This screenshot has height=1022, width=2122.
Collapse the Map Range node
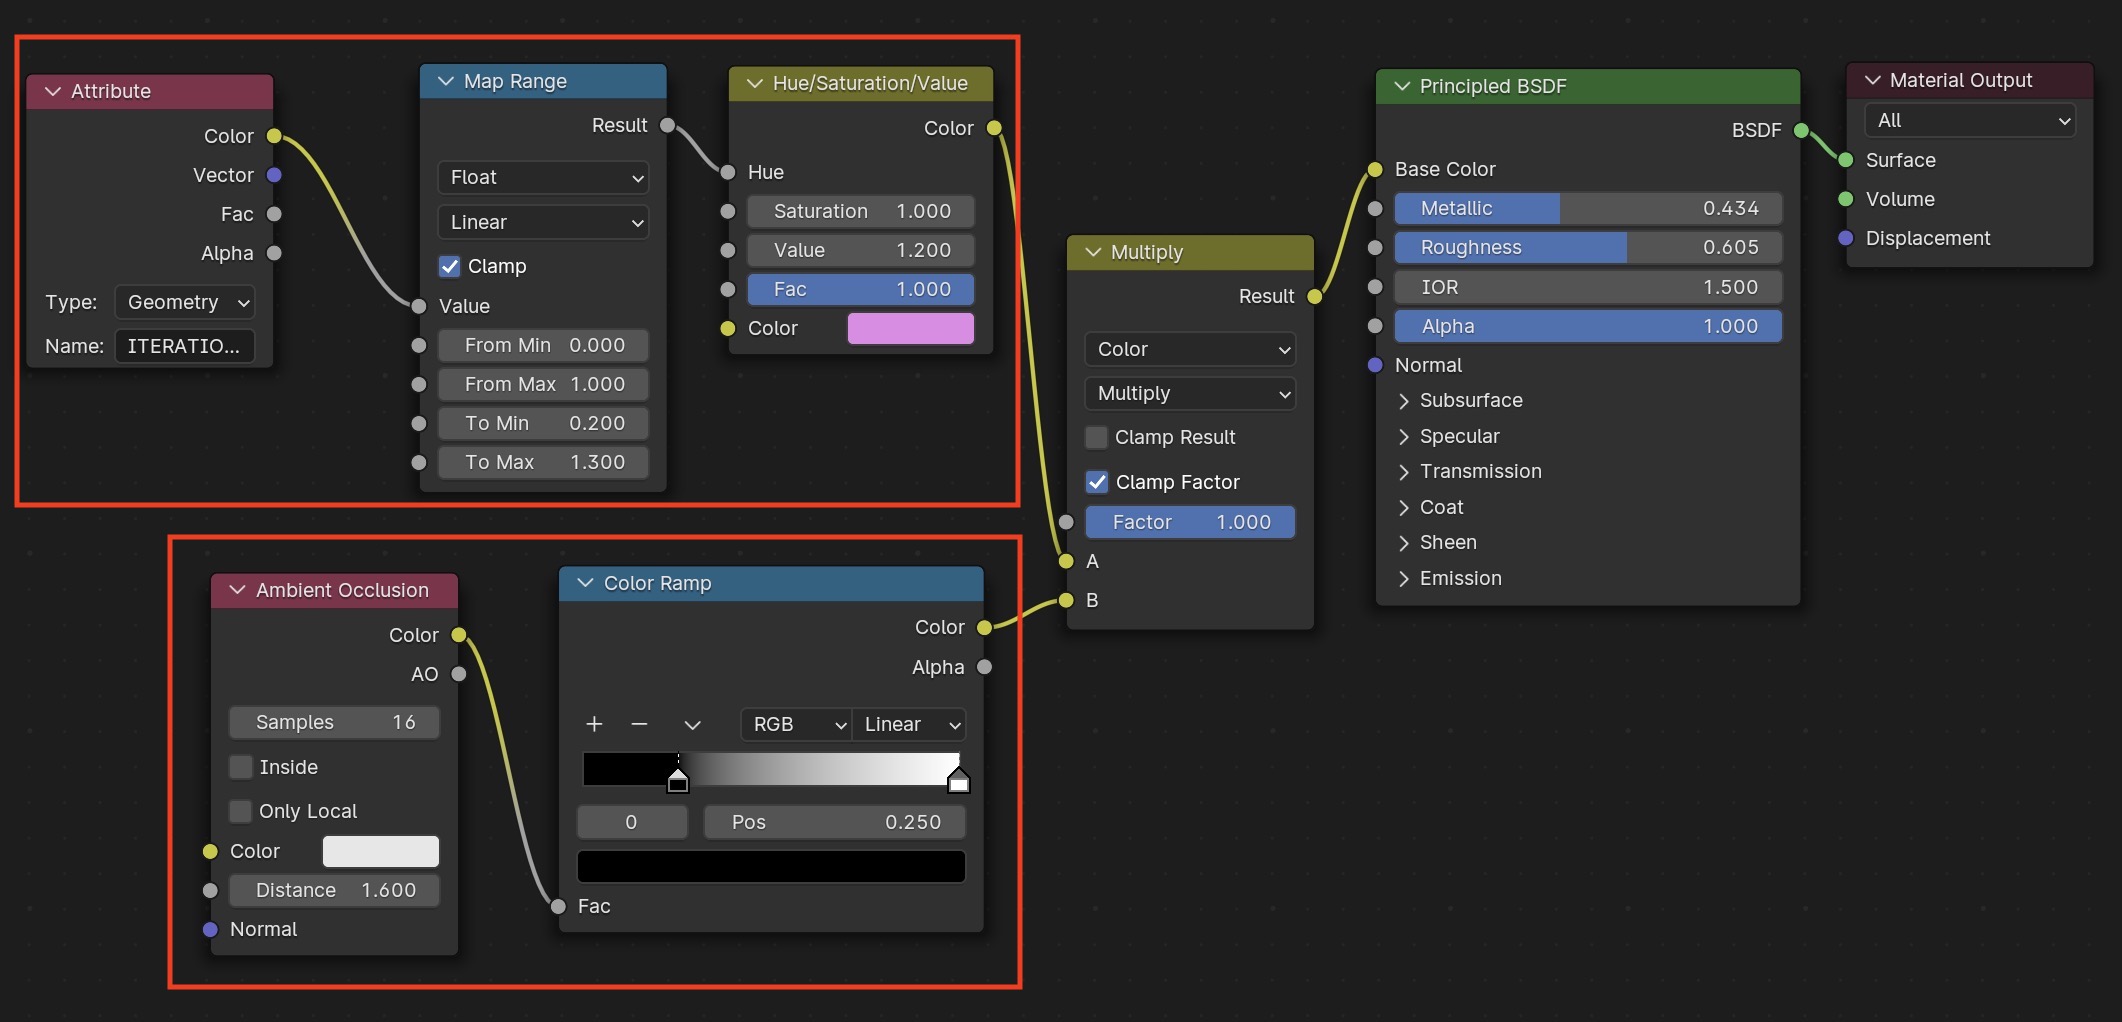(446, 81)
